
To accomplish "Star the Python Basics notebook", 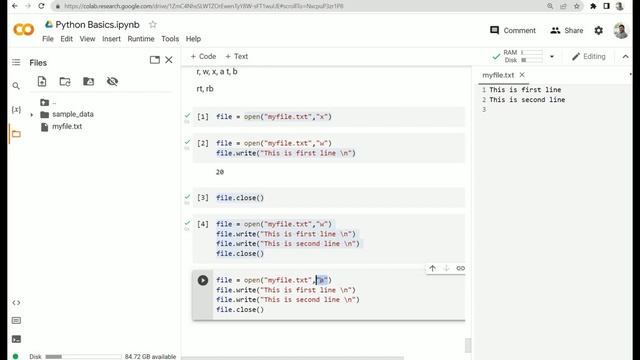I will 153,24.
